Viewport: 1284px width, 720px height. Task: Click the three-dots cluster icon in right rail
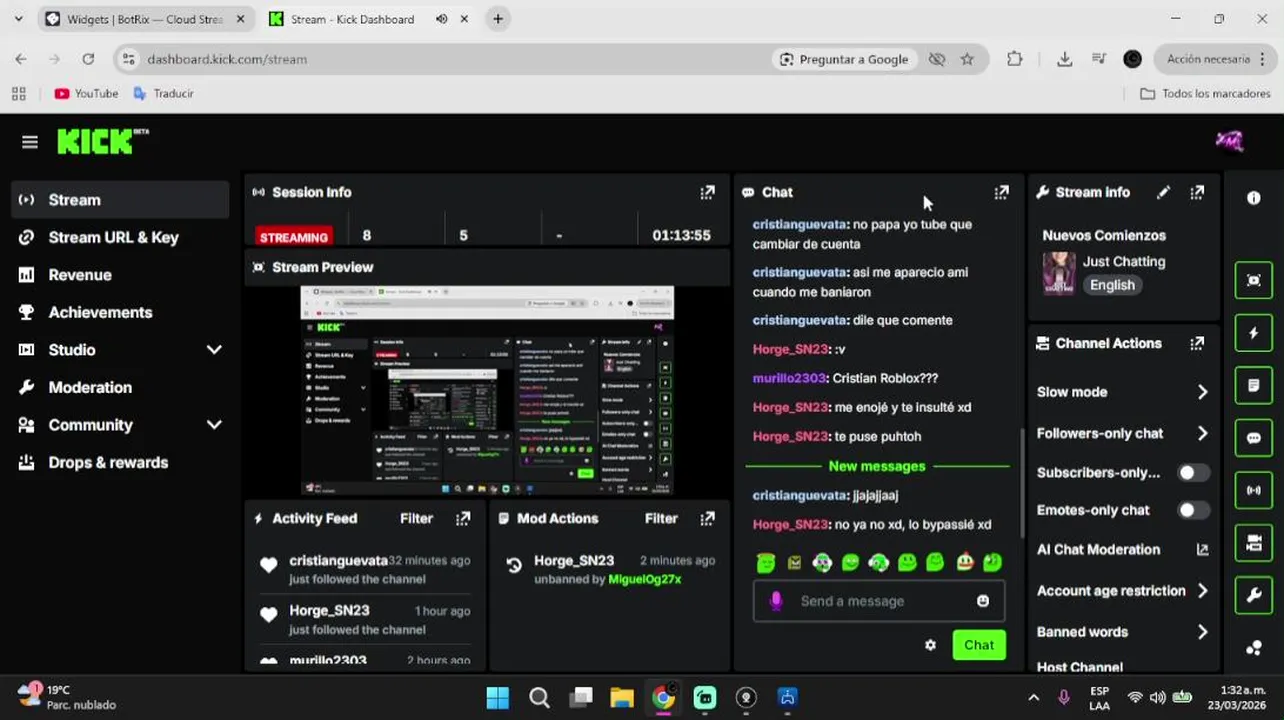click(x=1253, y=648)
